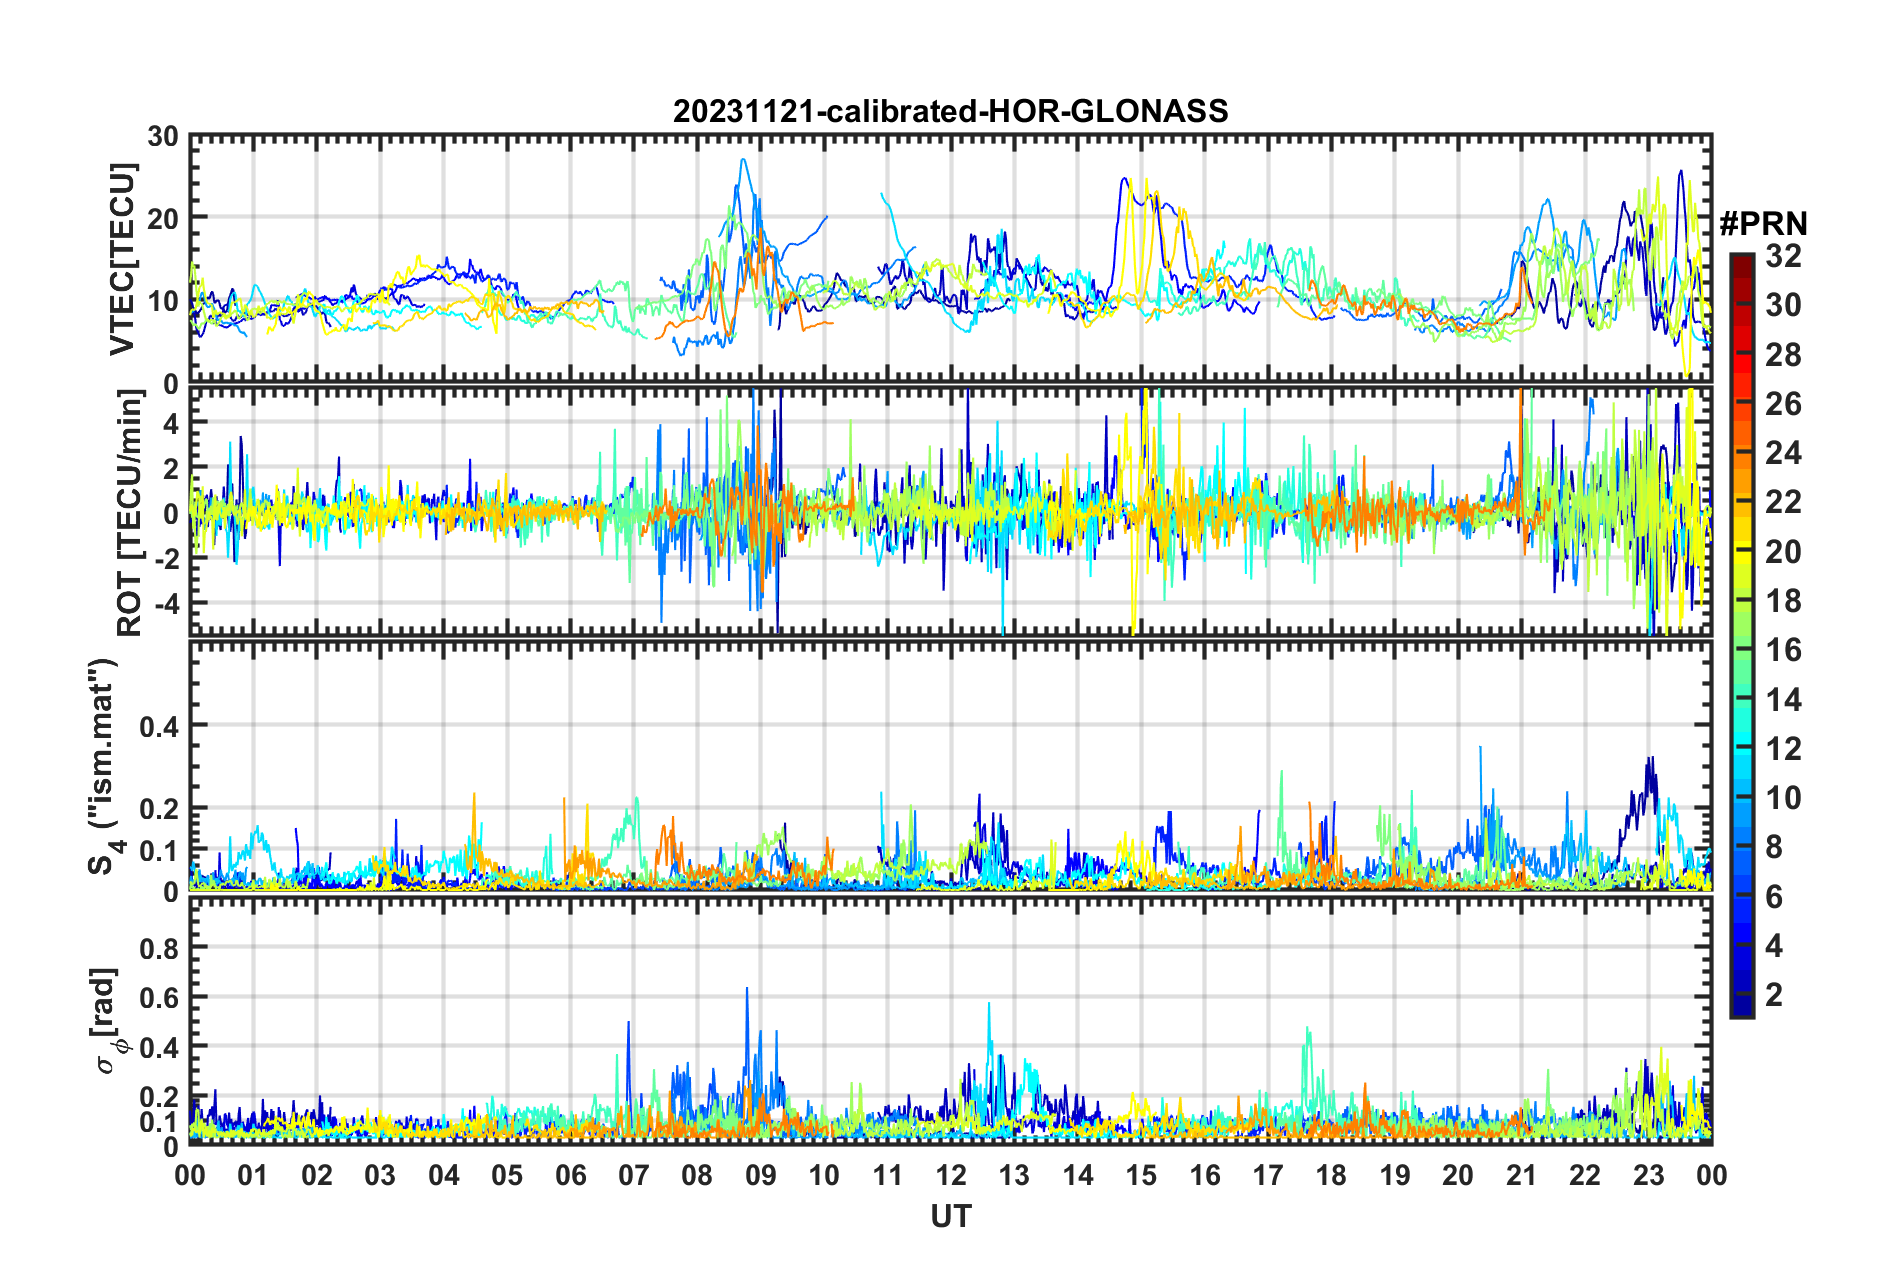Click colorbar tick label 16

point(1783,650)
